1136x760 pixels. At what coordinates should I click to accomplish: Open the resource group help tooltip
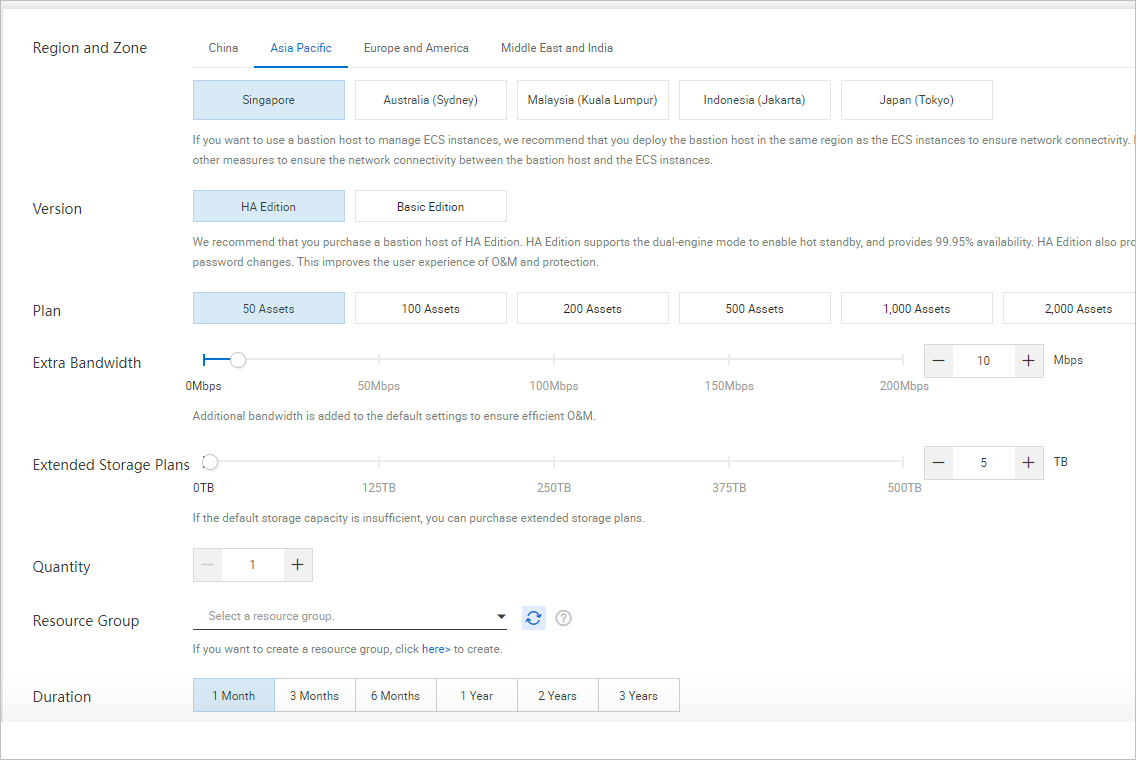coord(563,618)
